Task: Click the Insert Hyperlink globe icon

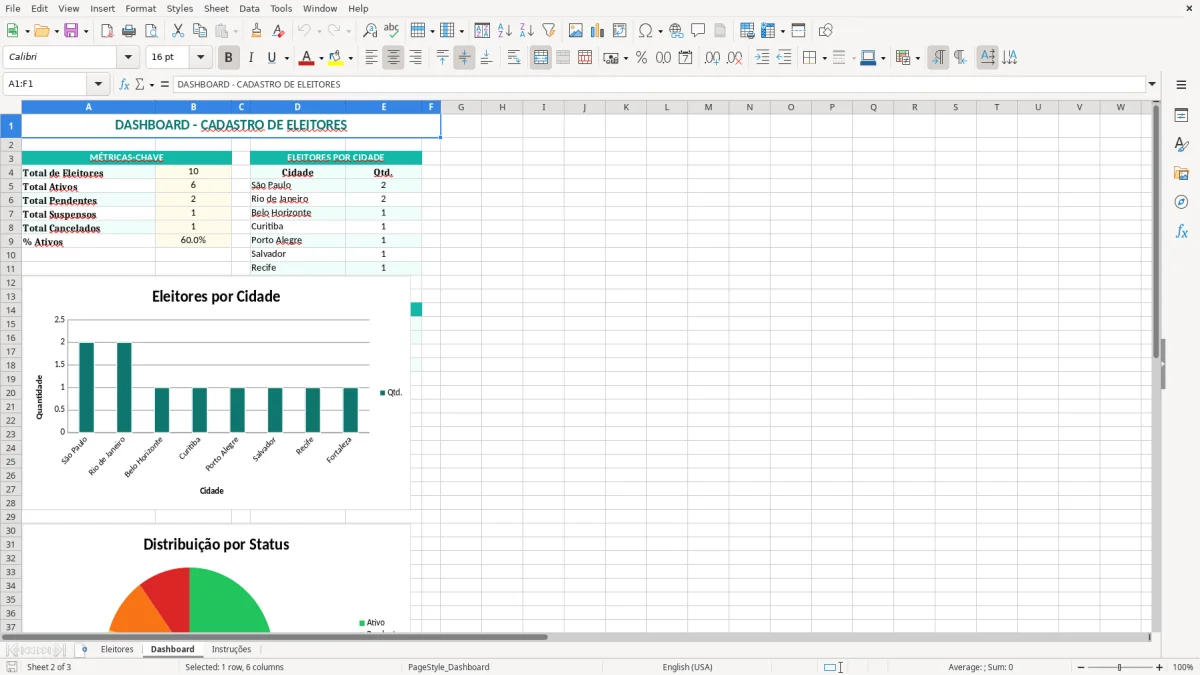Action: point(676,31)
